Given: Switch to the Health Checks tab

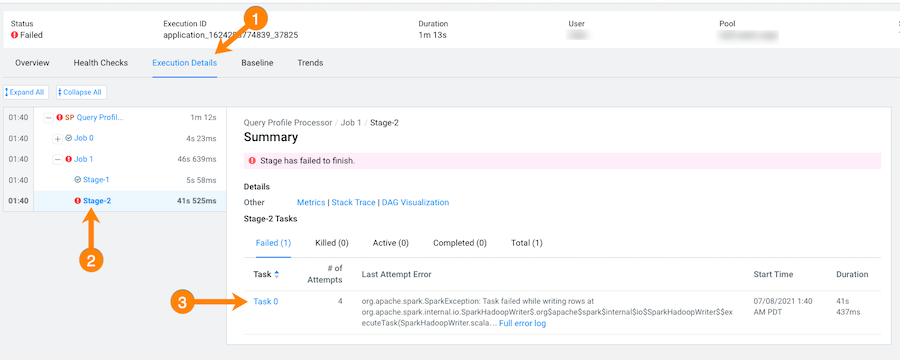Looking at the screenshot, I should coord(100,63).
